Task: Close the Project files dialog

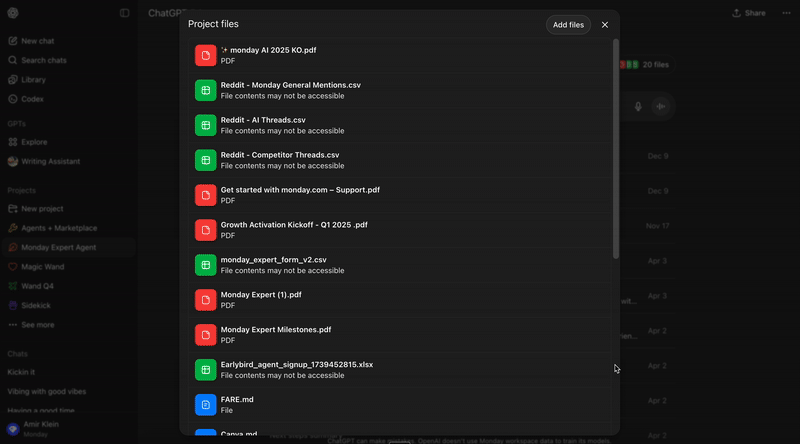Action: point(605,24)
